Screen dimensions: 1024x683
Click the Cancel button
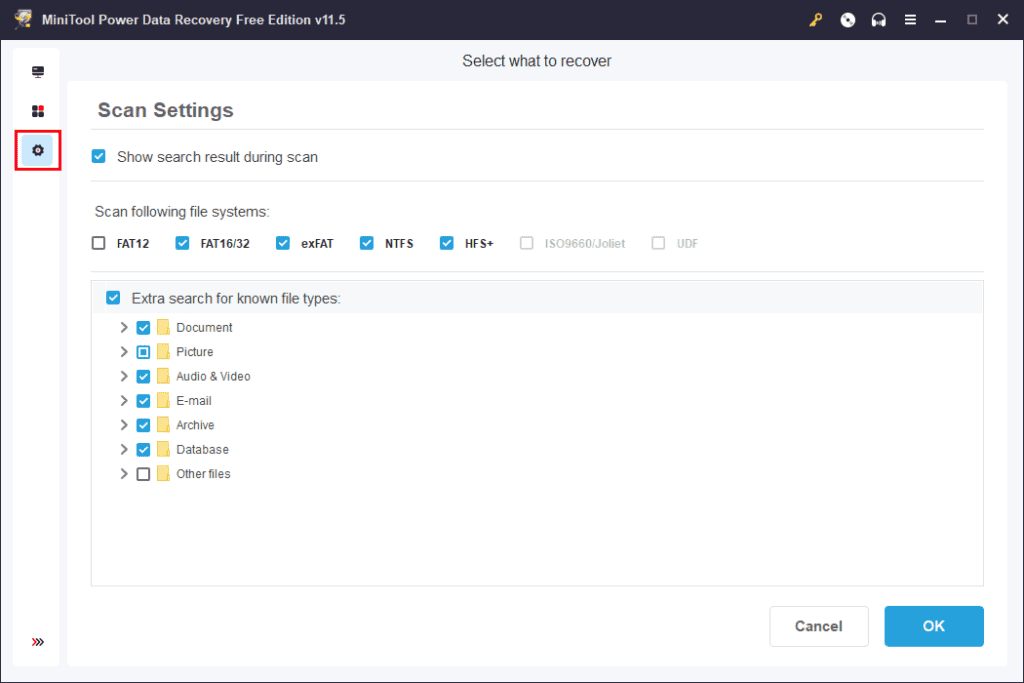point(819,626)
